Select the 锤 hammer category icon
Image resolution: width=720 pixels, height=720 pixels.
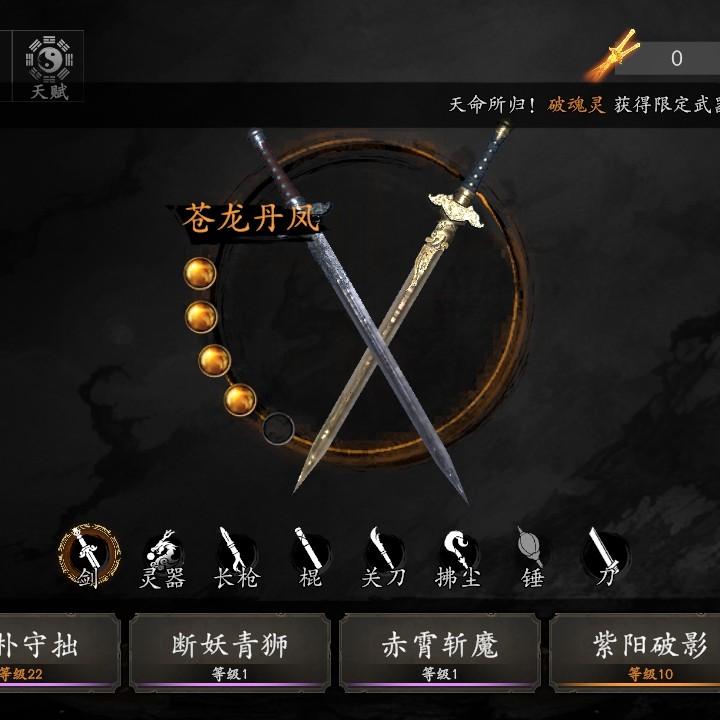[x=532, y=557]
